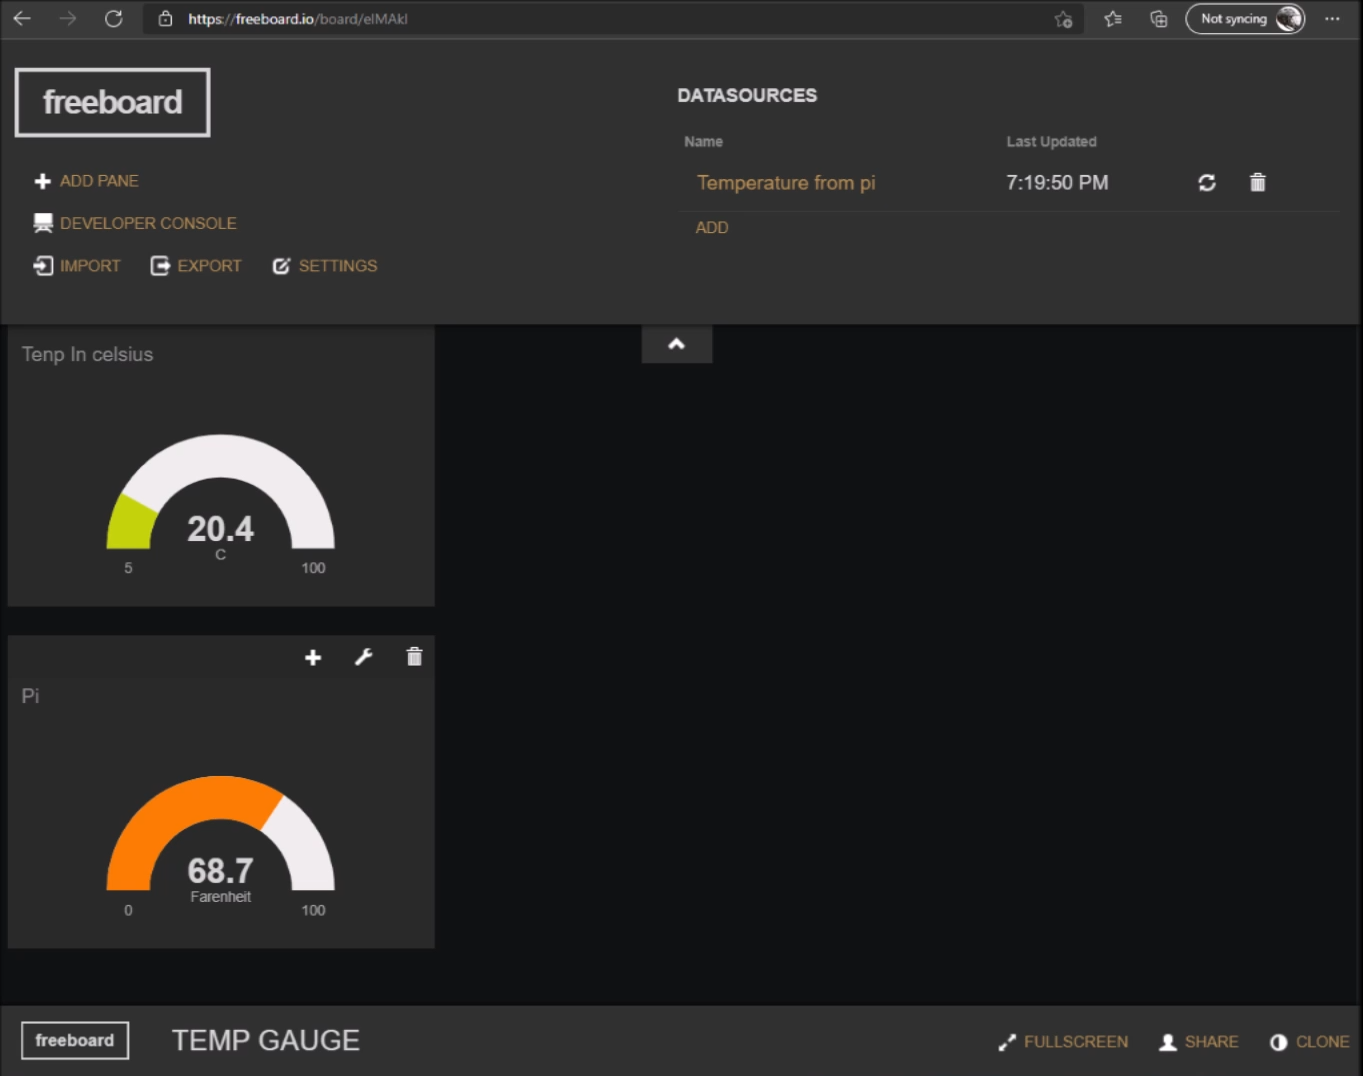Collapse the admin panel with the up chevron
Image resolution: width=1363 pixels, height=1076 pixels.
click(x=677, y=344)
